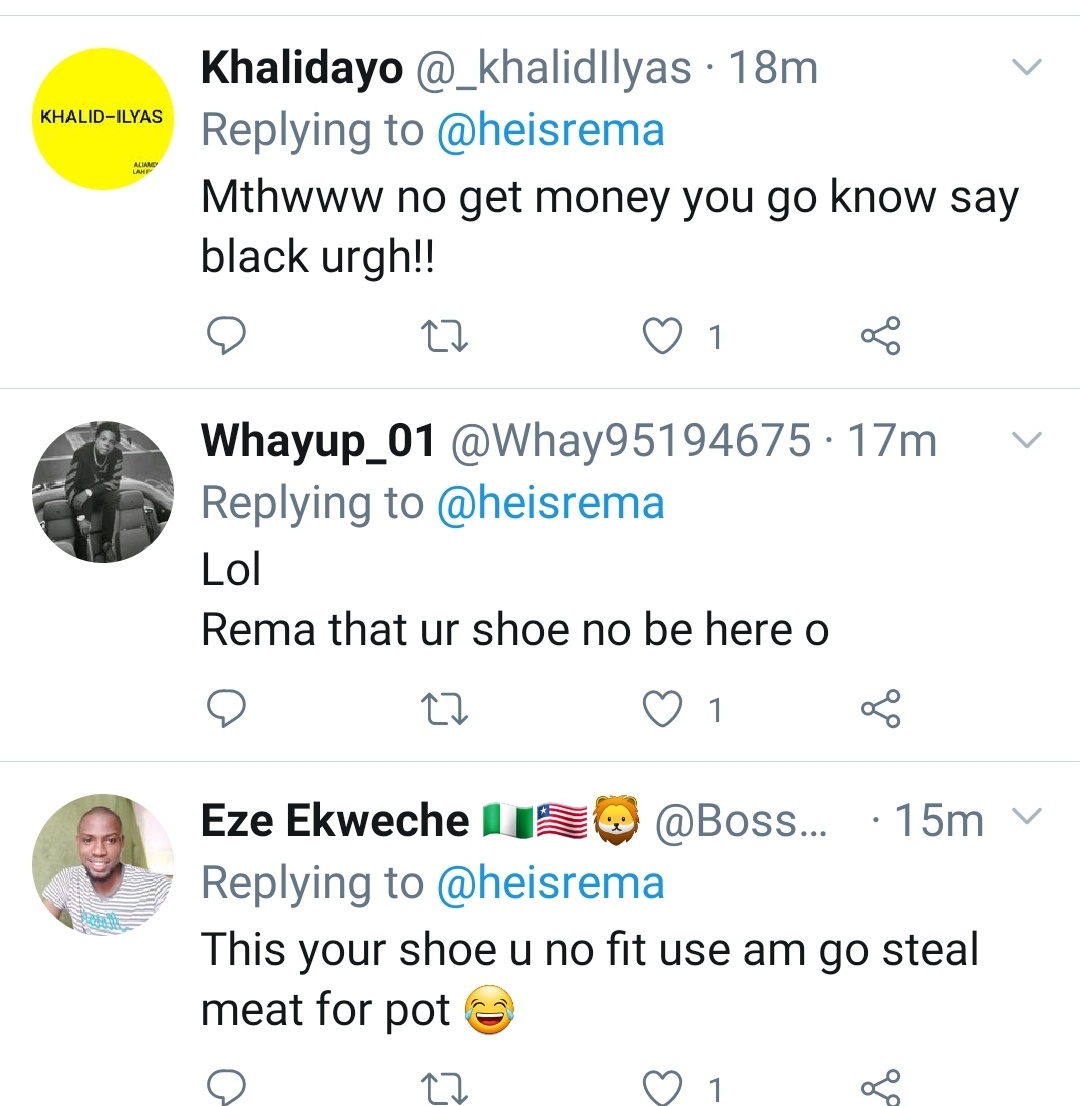Screen dimensions: 1080x1106
Task: Open @heisrema link in Khalidayo's reply
Action: (550, 130)
